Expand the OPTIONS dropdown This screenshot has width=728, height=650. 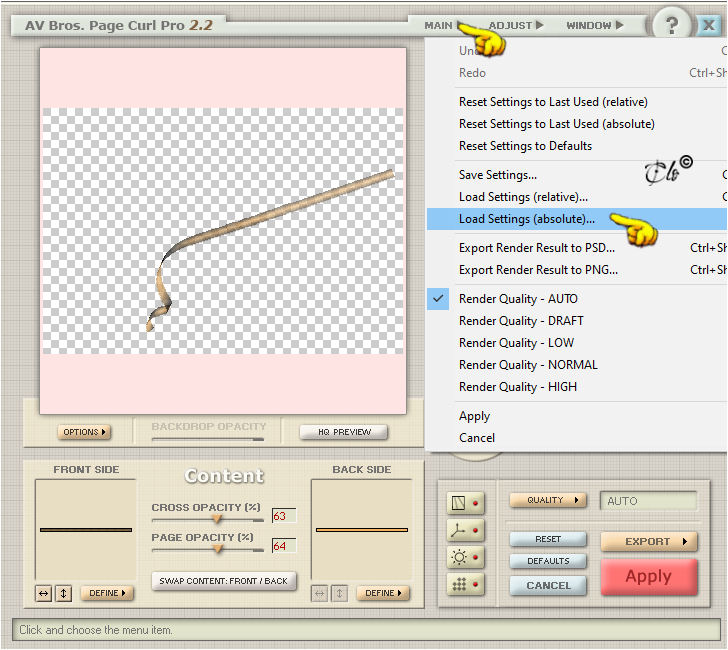(84, 432)
